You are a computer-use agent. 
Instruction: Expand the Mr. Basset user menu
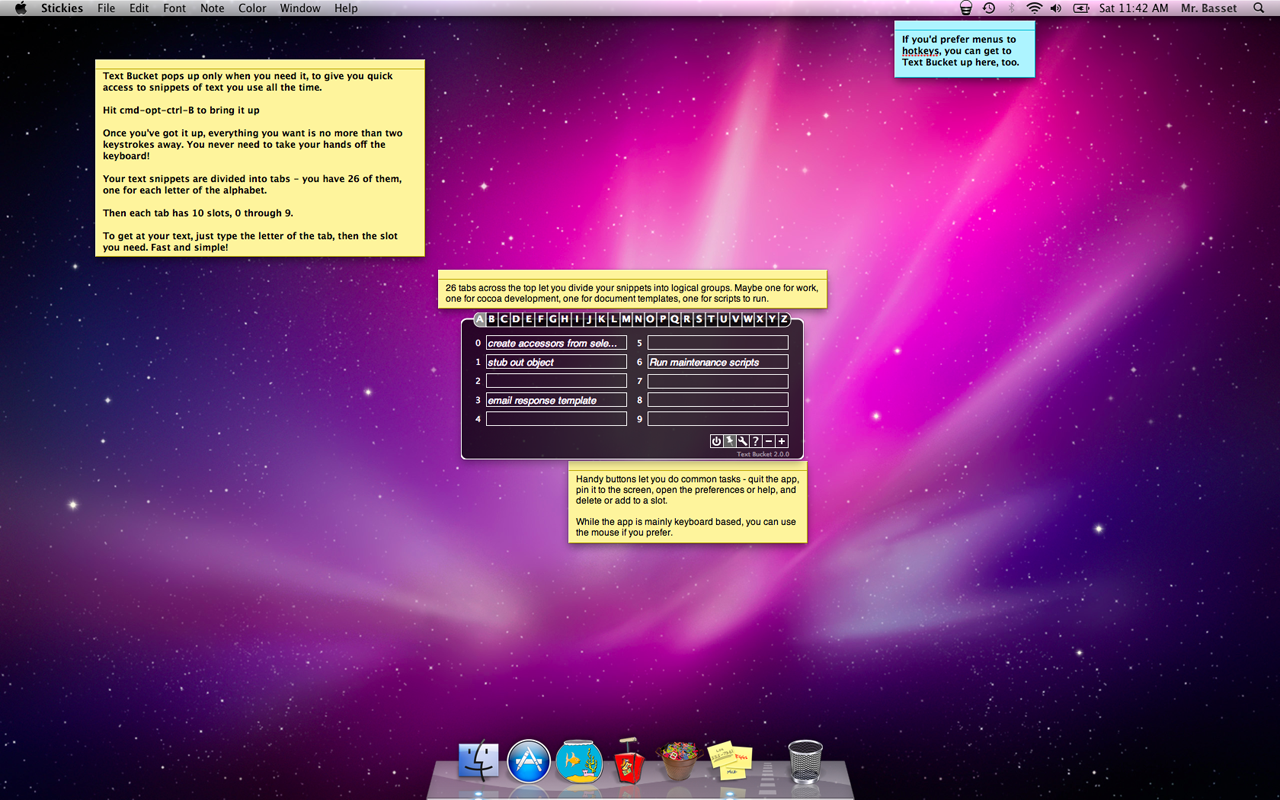[x=1208, y=8]
